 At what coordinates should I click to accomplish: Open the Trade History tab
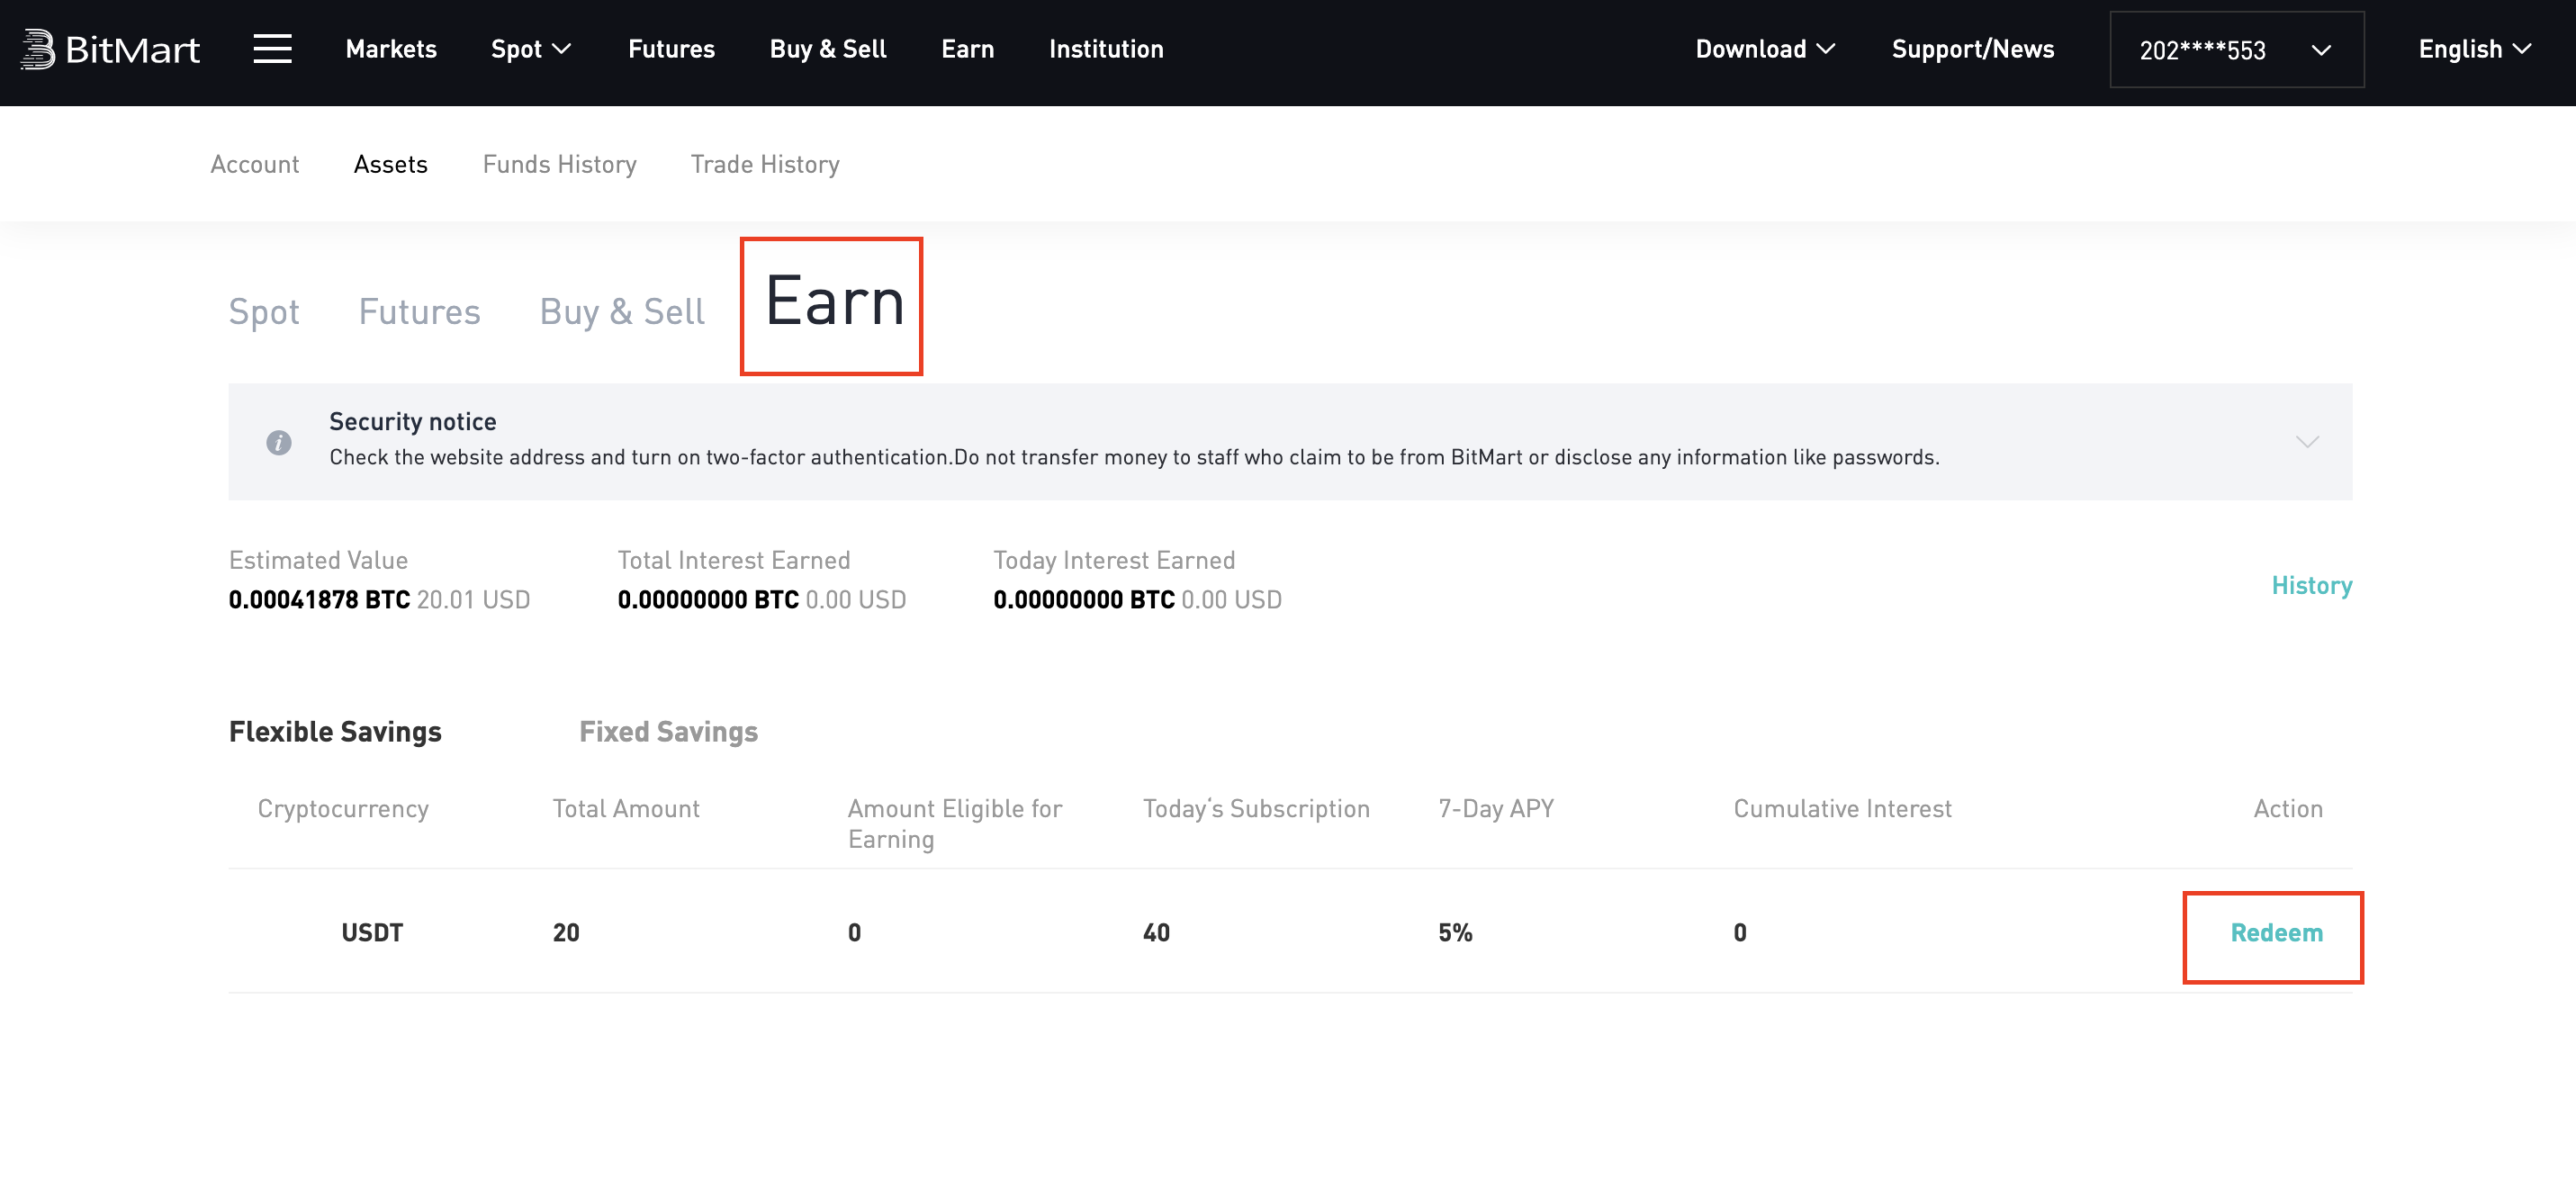pos(765,164)
